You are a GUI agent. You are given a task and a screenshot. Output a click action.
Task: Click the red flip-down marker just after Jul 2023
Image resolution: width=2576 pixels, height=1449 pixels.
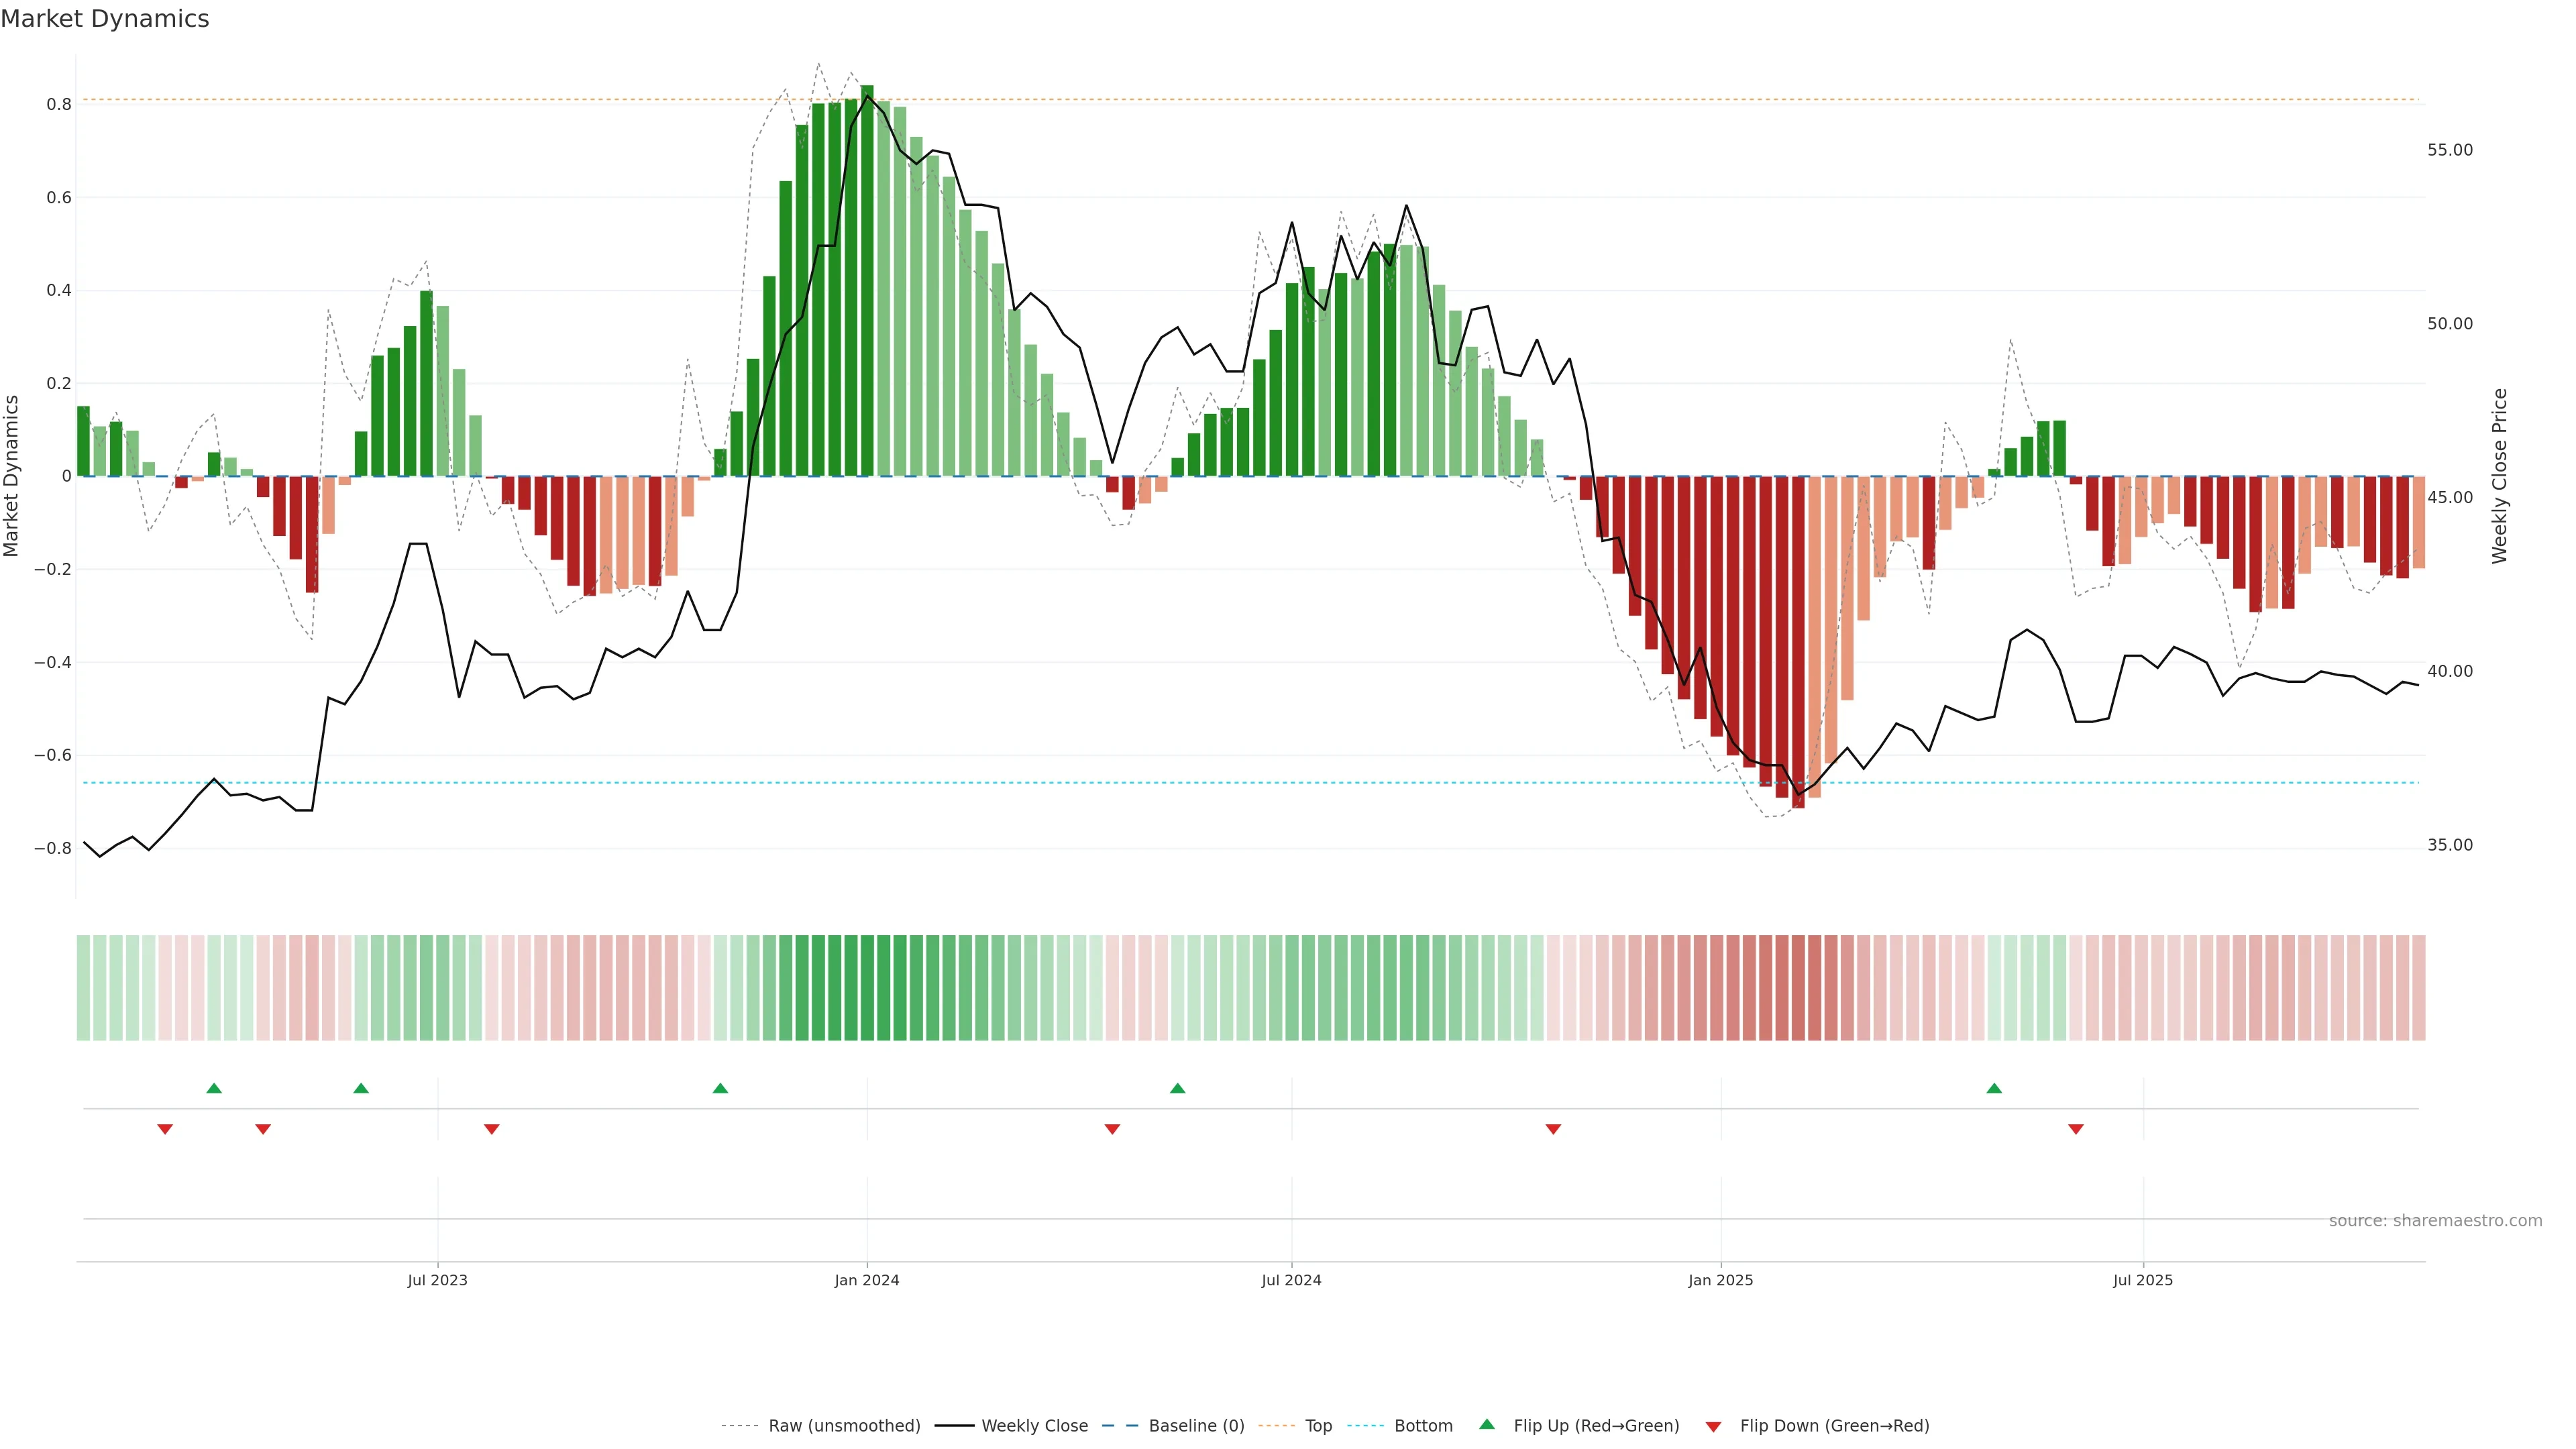coord(491,1129)
